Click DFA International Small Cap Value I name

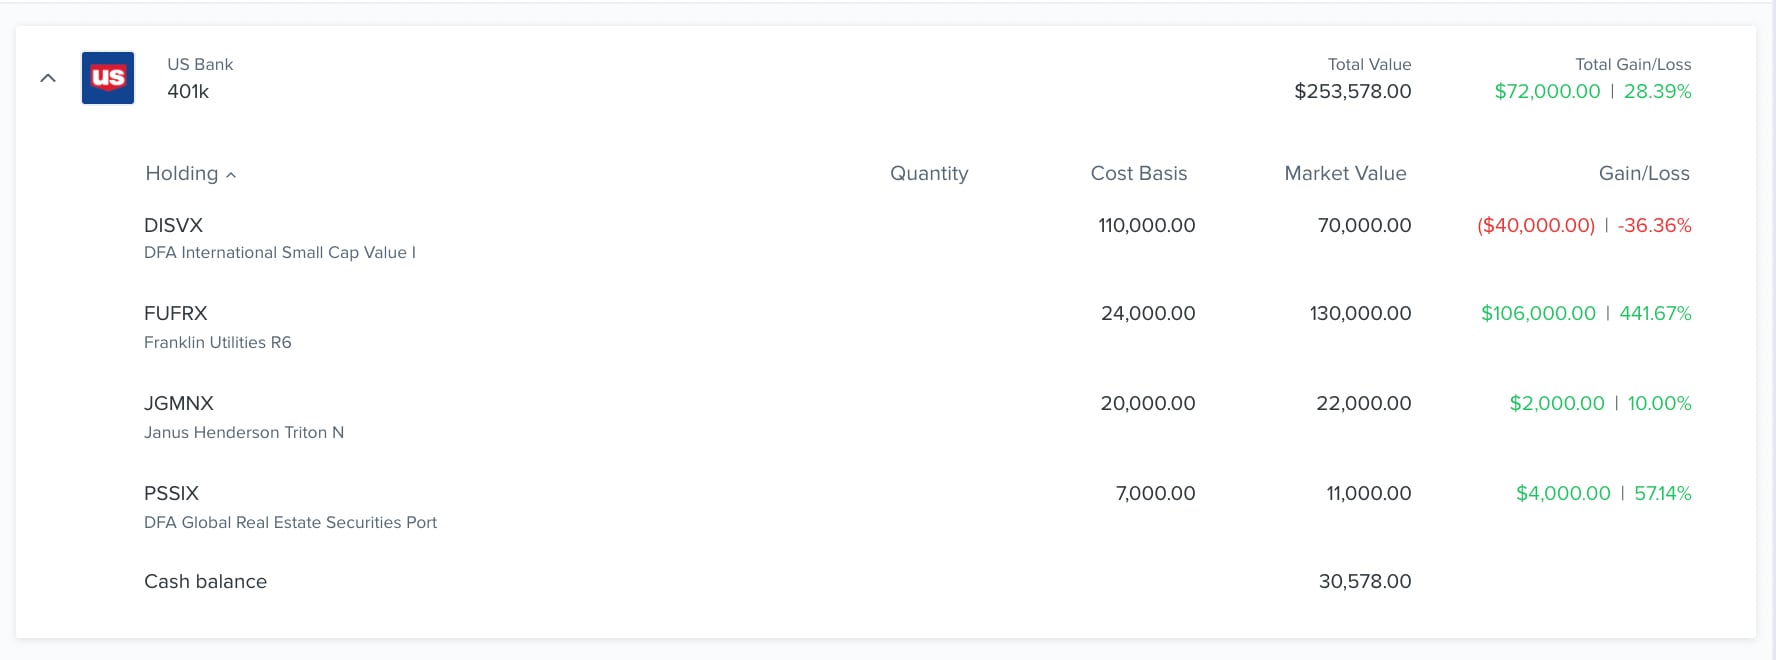(280, 252)
